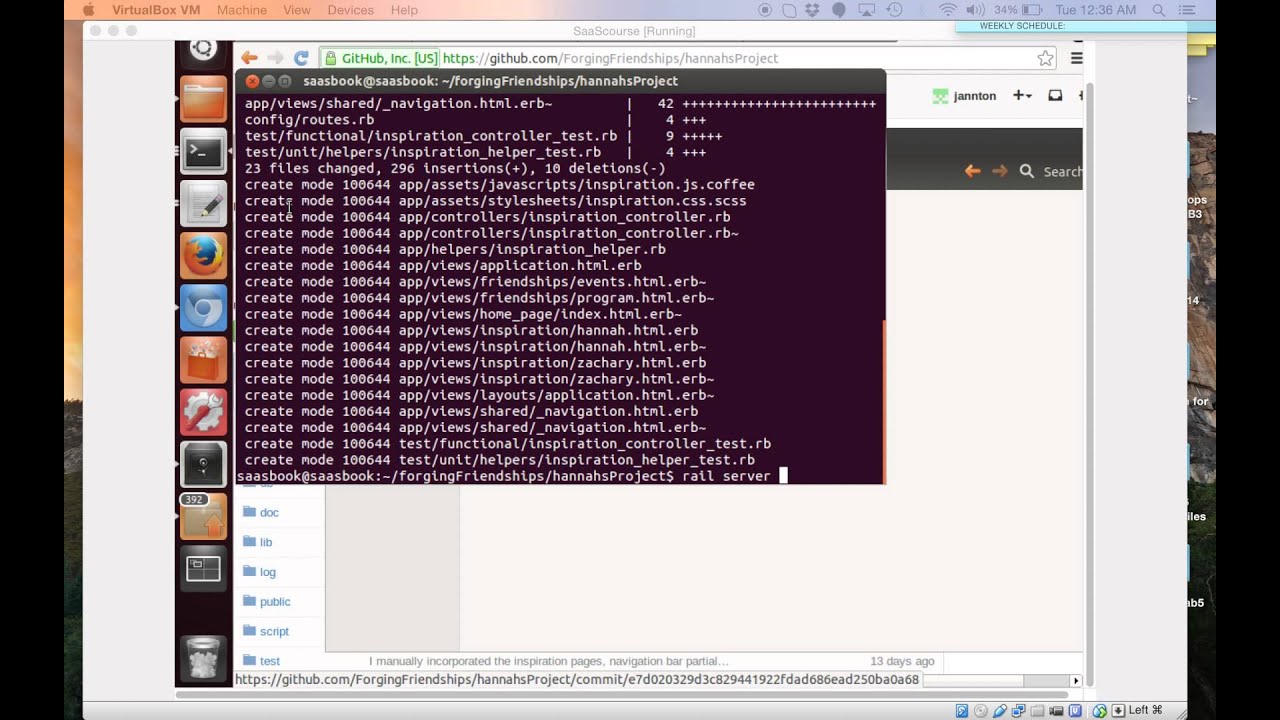Click the GitHub Search field
The height and width of the screenshot is (720, 1280).
(x=1062, y=172)
